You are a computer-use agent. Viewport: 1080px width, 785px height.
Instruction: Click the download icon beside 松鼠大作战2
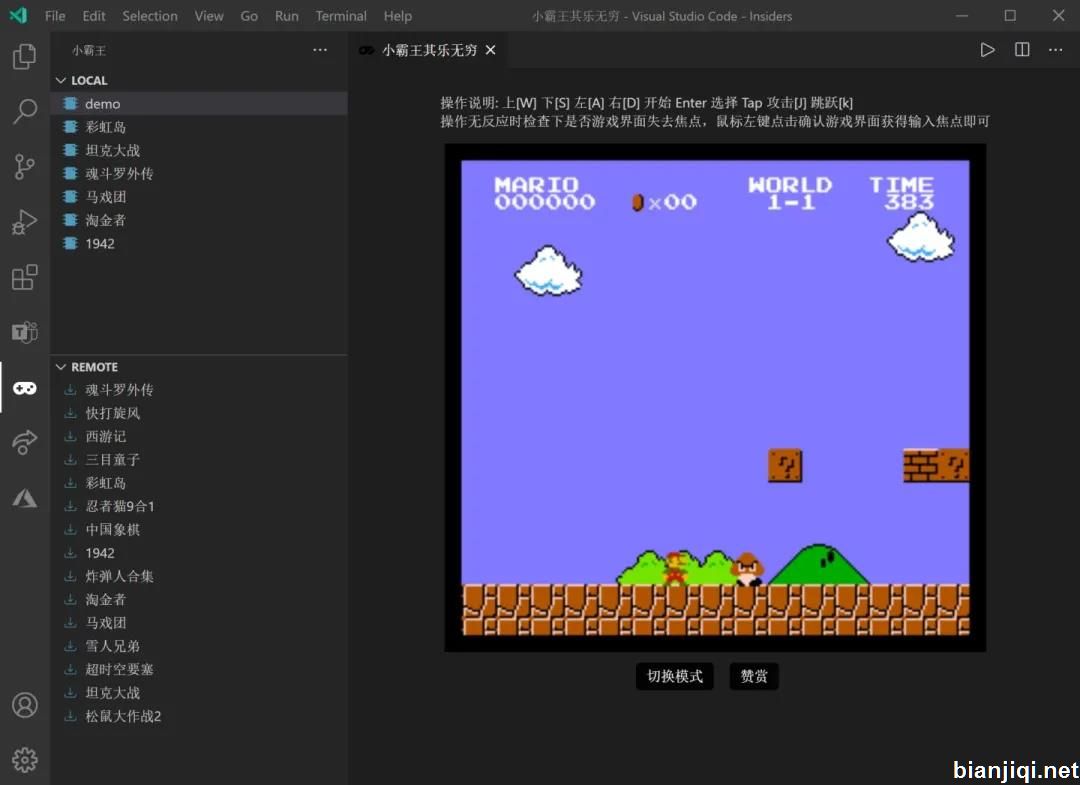pyautogui.click(x=70, y=716)
